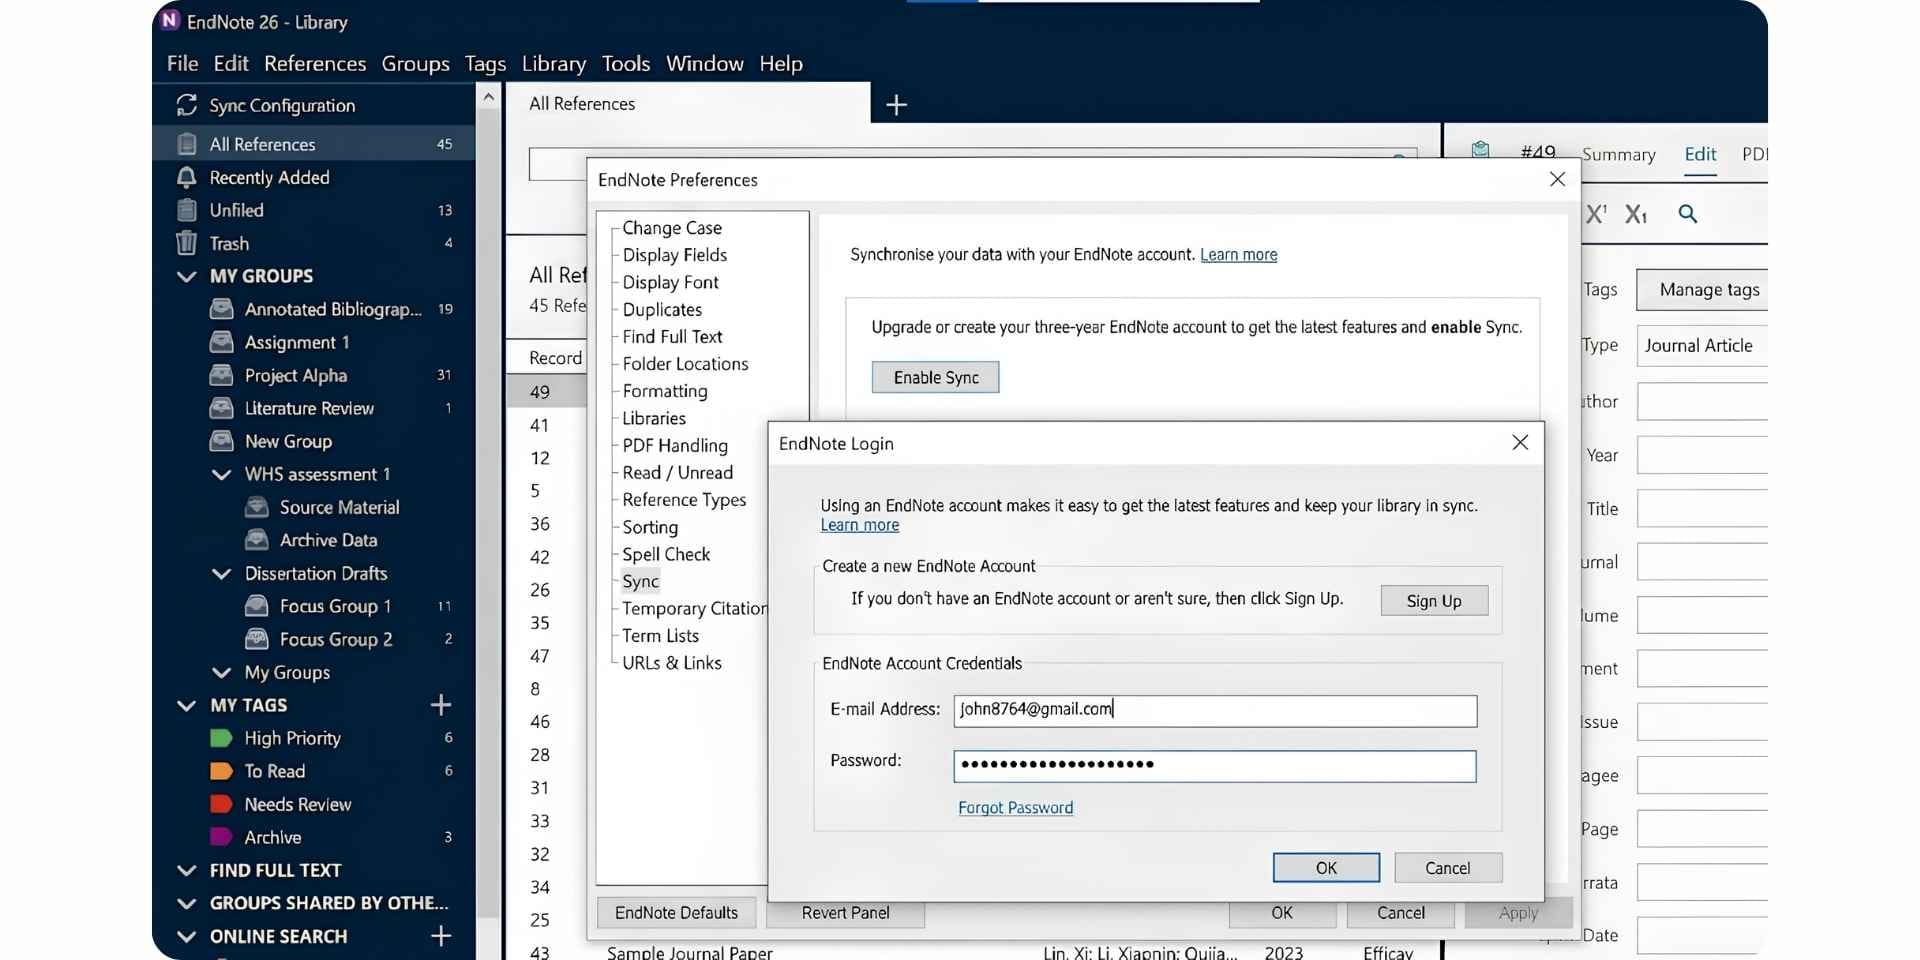Open the Groups menu

click(x=415, y=63)
